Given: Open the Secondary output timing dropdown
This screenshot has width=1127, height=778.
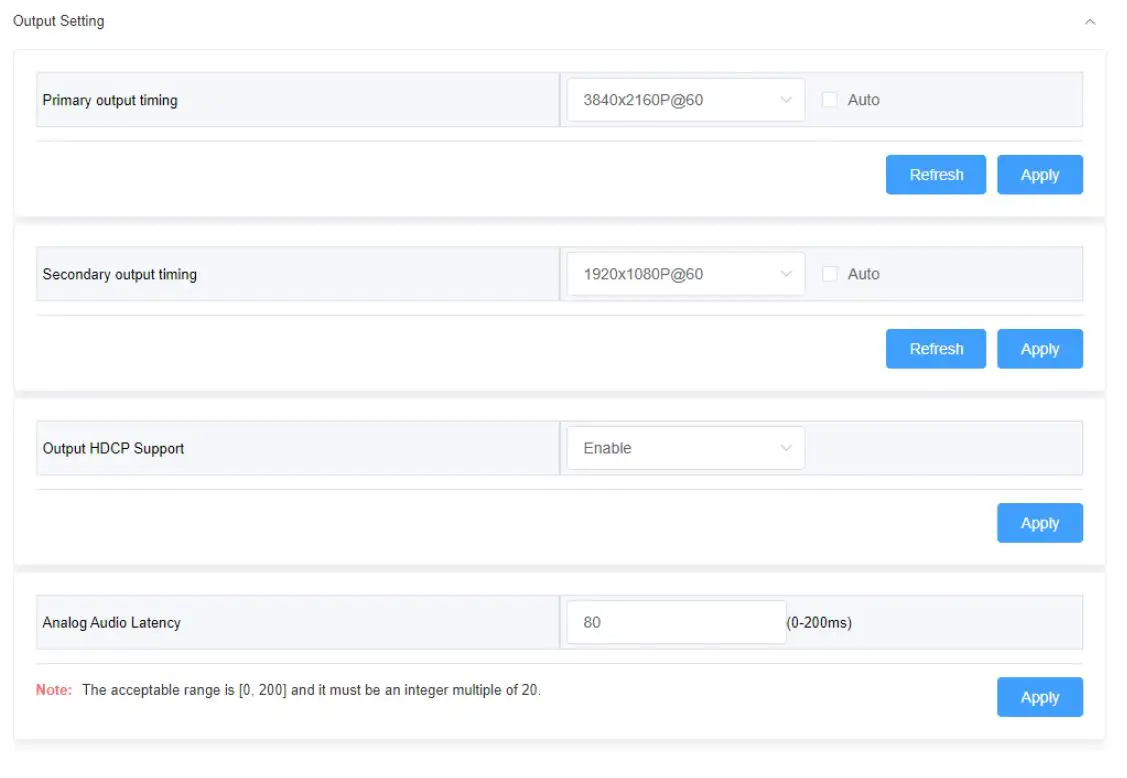Looking at the screenshot, I should 685,274.
